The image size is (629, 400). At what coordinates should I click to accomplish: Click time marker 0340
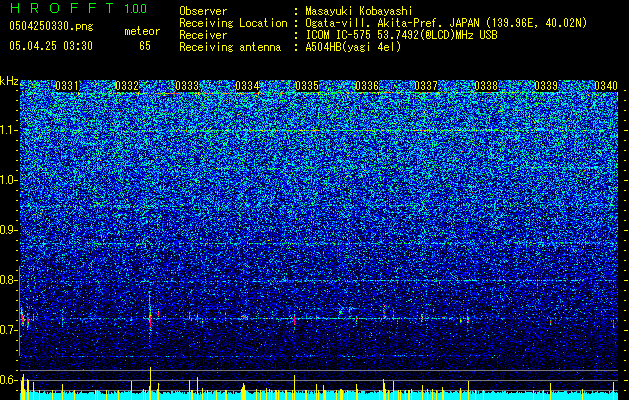pos(606,86)
